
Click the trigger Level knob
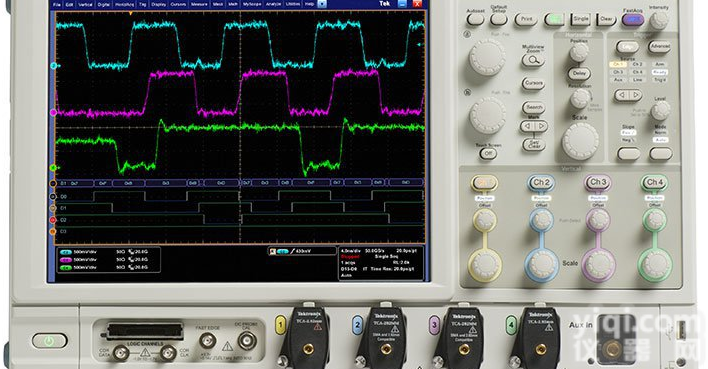point(661,111)
